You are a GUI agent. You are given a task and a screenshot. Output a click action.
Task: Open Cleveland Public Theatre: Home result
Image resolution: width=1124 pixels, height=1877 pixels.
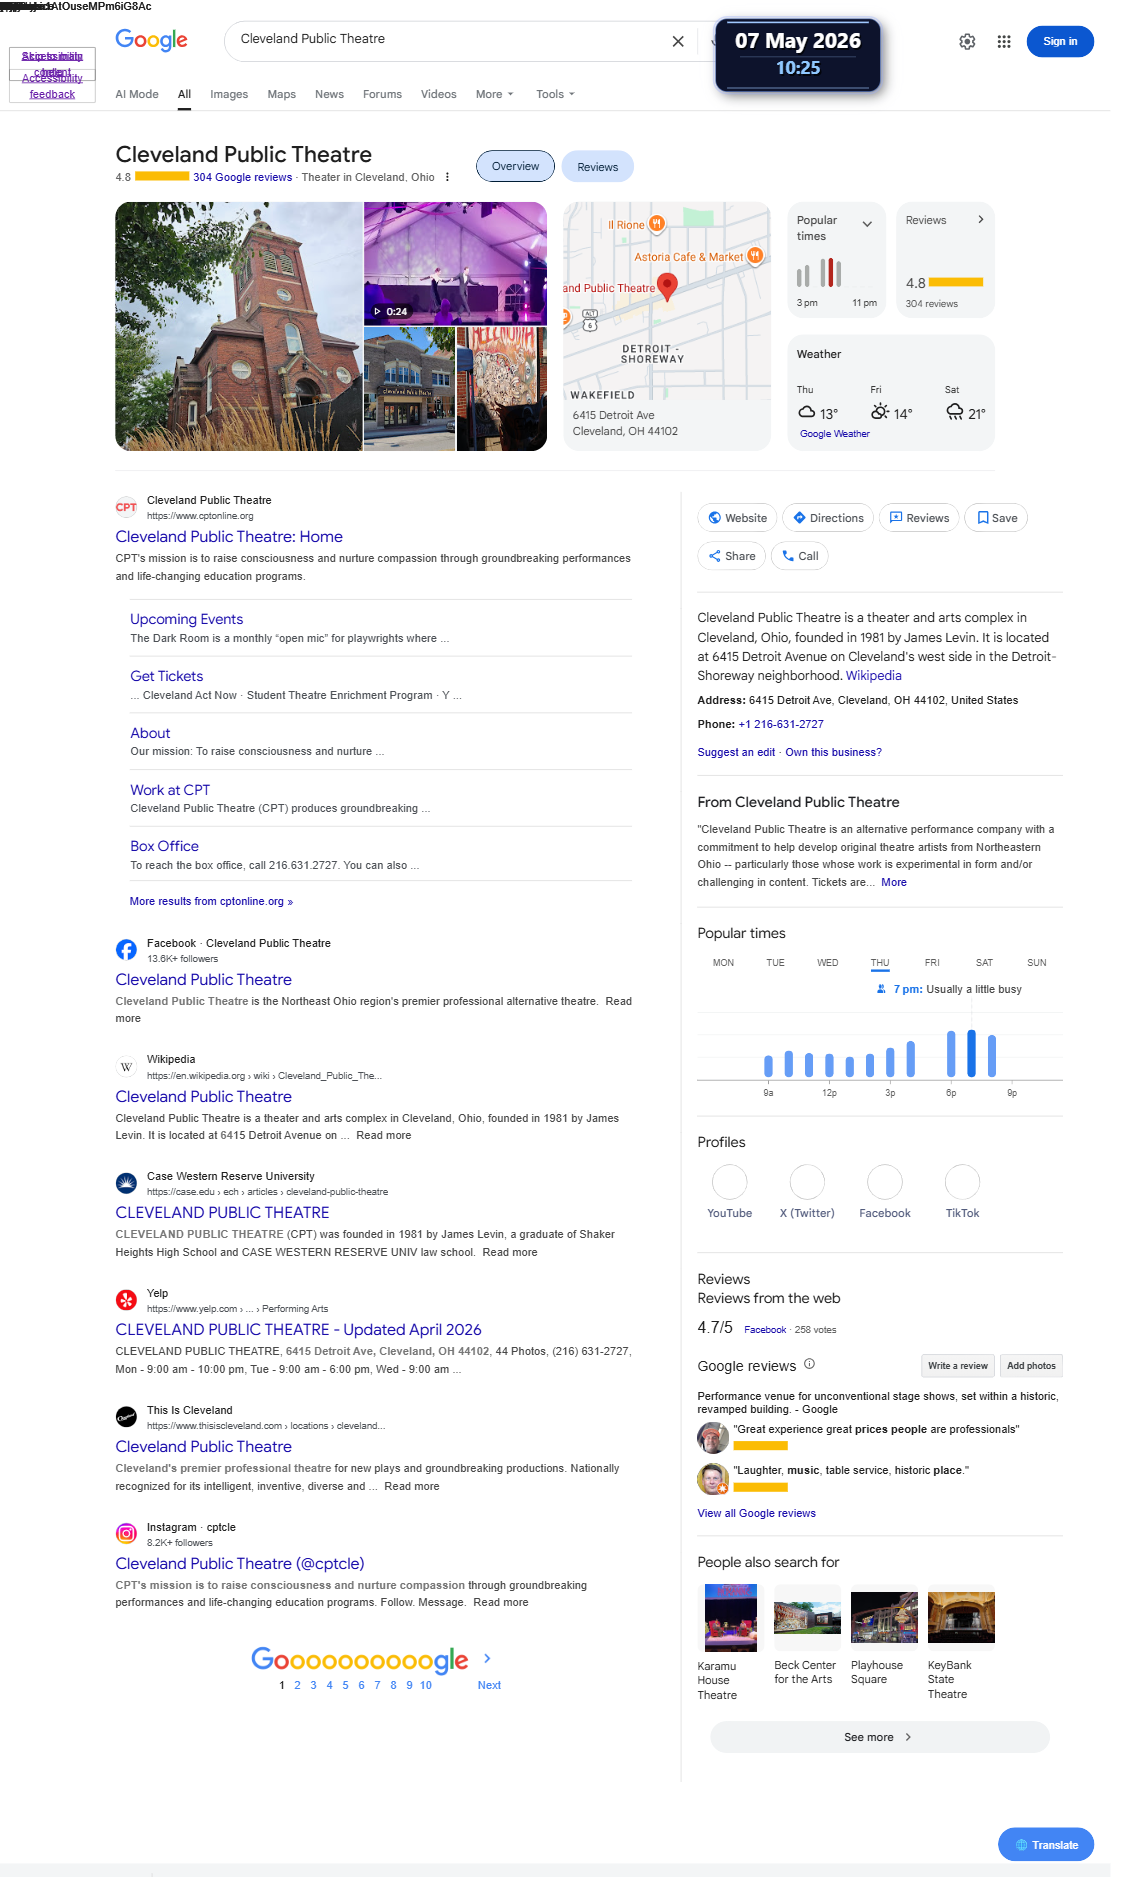229,537
